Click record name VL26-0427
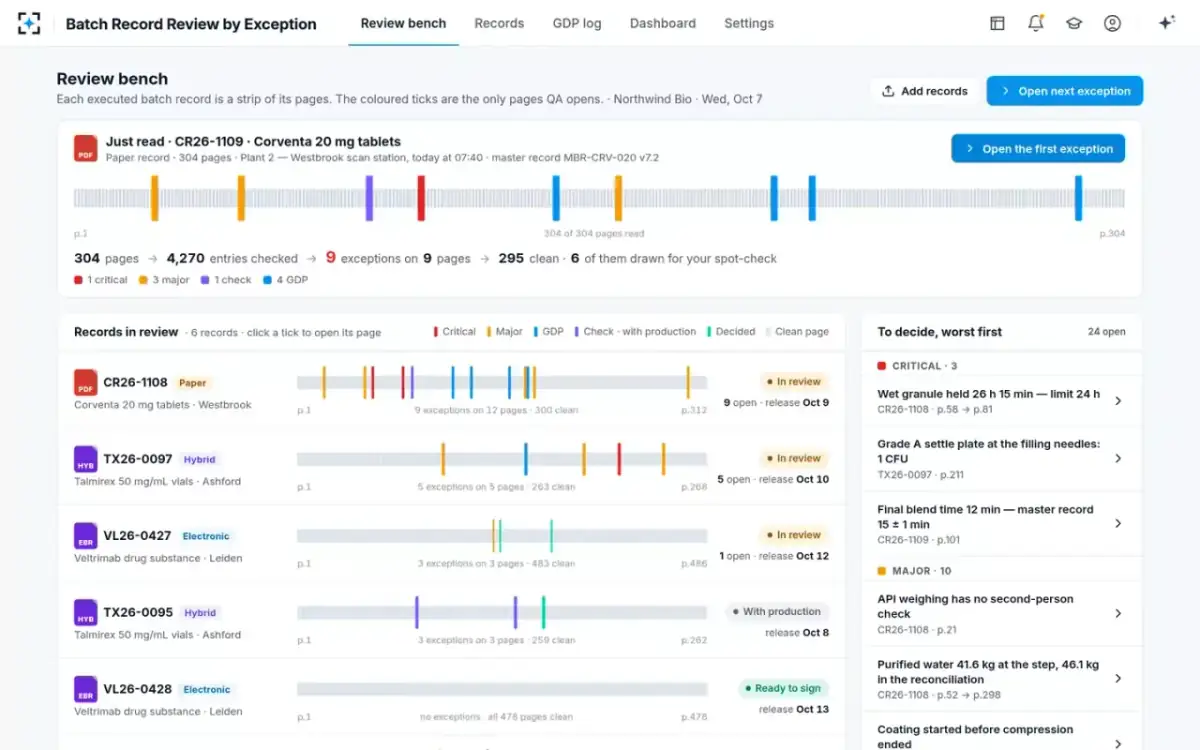Image resolution: width=1200 pixels, height=750 pixels. coord(137,536)
